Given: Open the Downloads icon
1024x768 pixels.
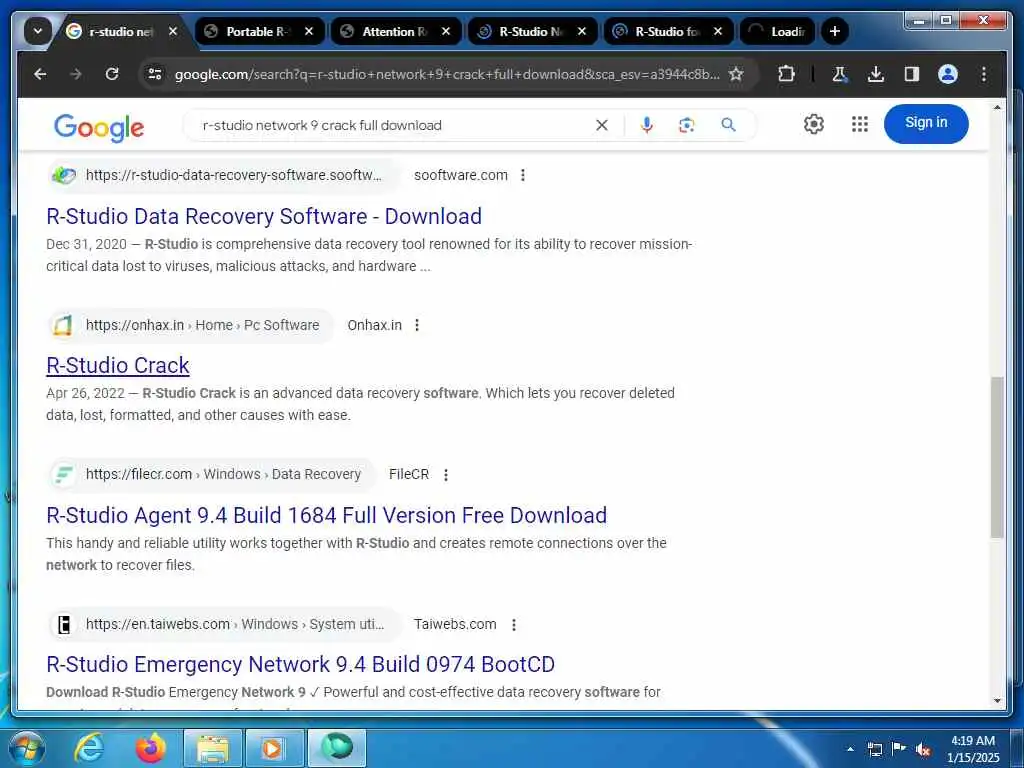Looking at the screenshot, I should point(876,74).
